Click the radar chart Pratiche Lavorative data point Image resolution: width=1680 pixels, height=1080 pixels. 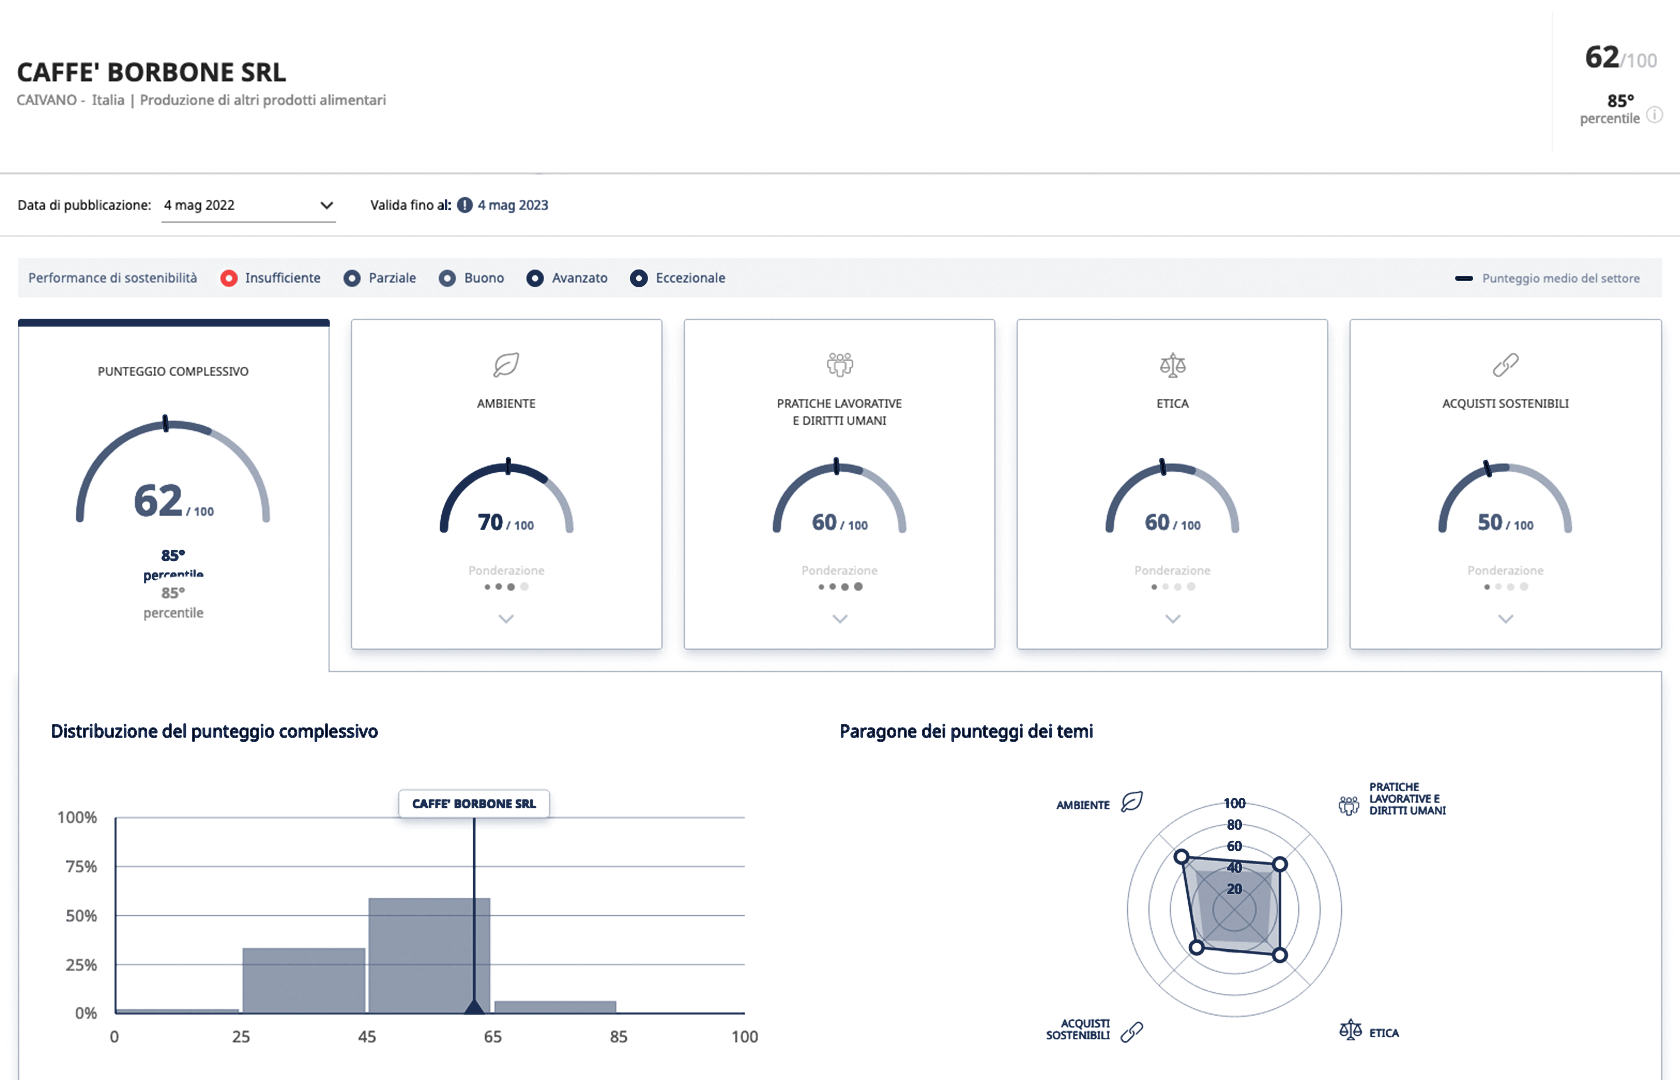(x=1280, y=864)
